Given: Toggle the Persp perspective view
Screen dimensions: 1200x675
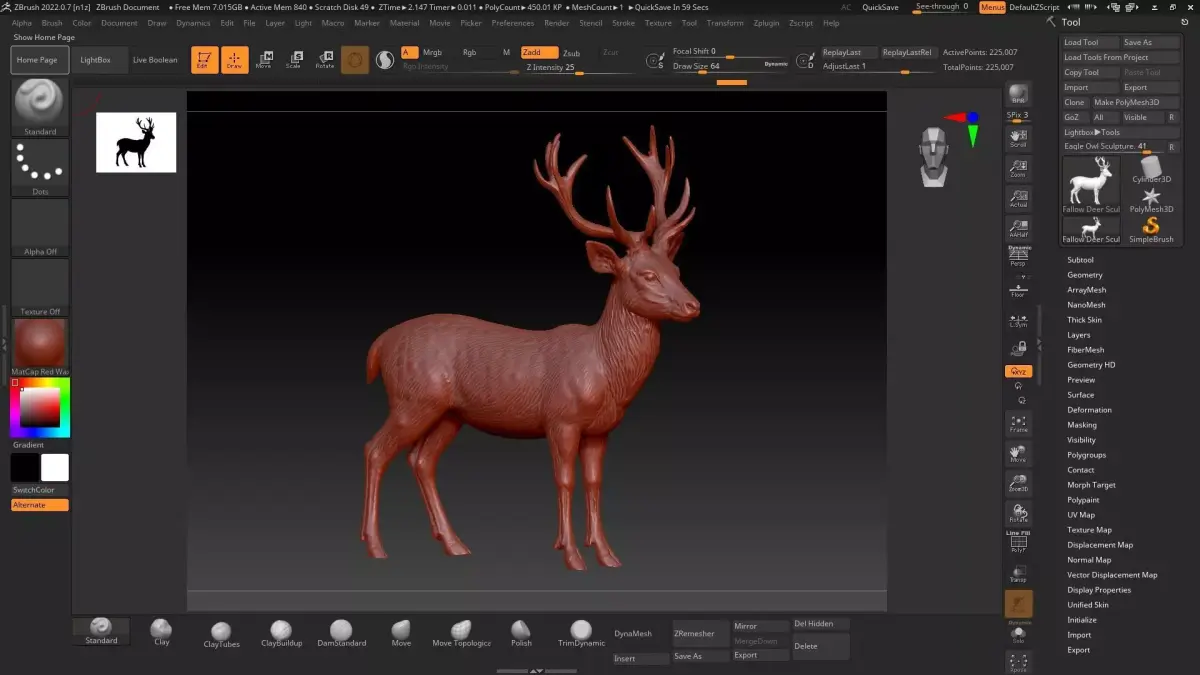Looking at the screenshot, I should tap(1018, 256).
